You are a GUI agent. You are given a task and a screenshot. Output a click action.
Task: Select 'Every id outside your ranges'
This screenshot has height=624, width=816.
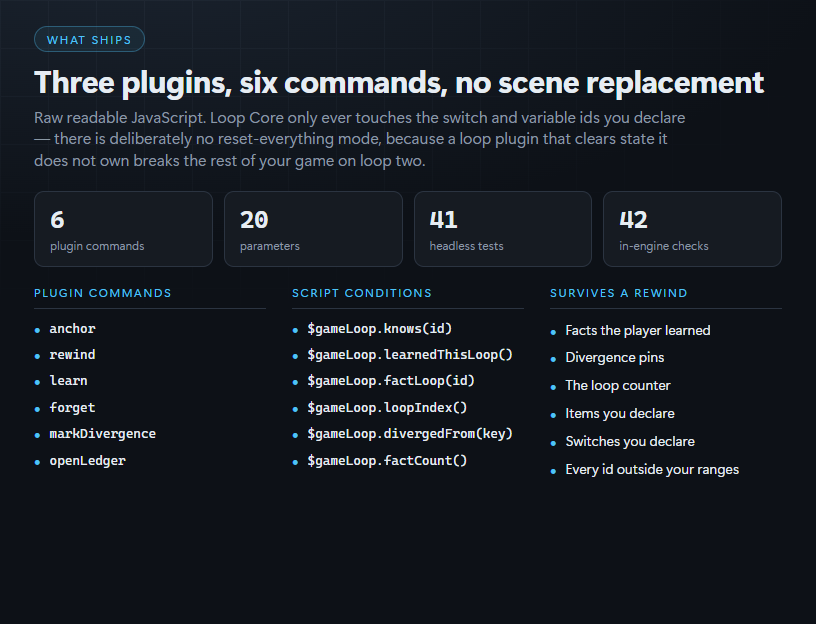tap(652, 469)
